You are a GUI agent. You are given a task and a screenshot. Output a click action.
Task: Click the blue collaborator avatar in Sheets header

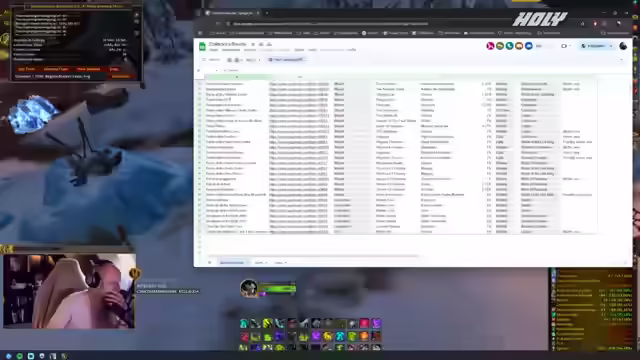click(529, 46)
